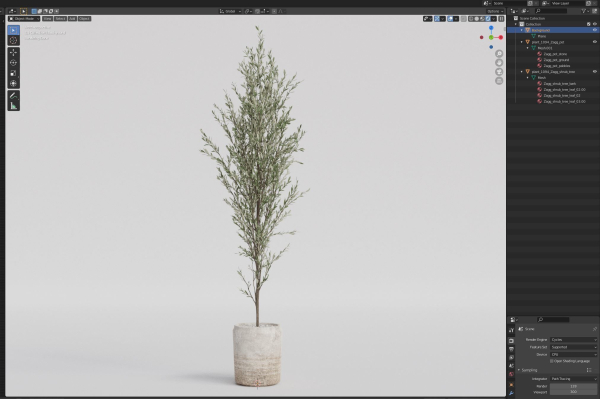Select the Plane object in Outliner
Screen dimensions: 600x399
[x=541, y=36]
